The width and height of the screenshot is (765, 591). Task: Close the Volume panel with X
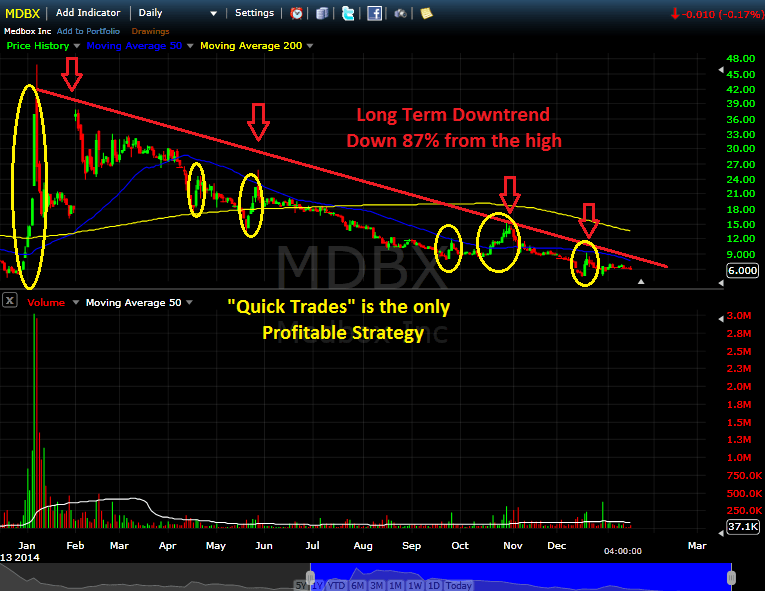[x=10, y=300]
